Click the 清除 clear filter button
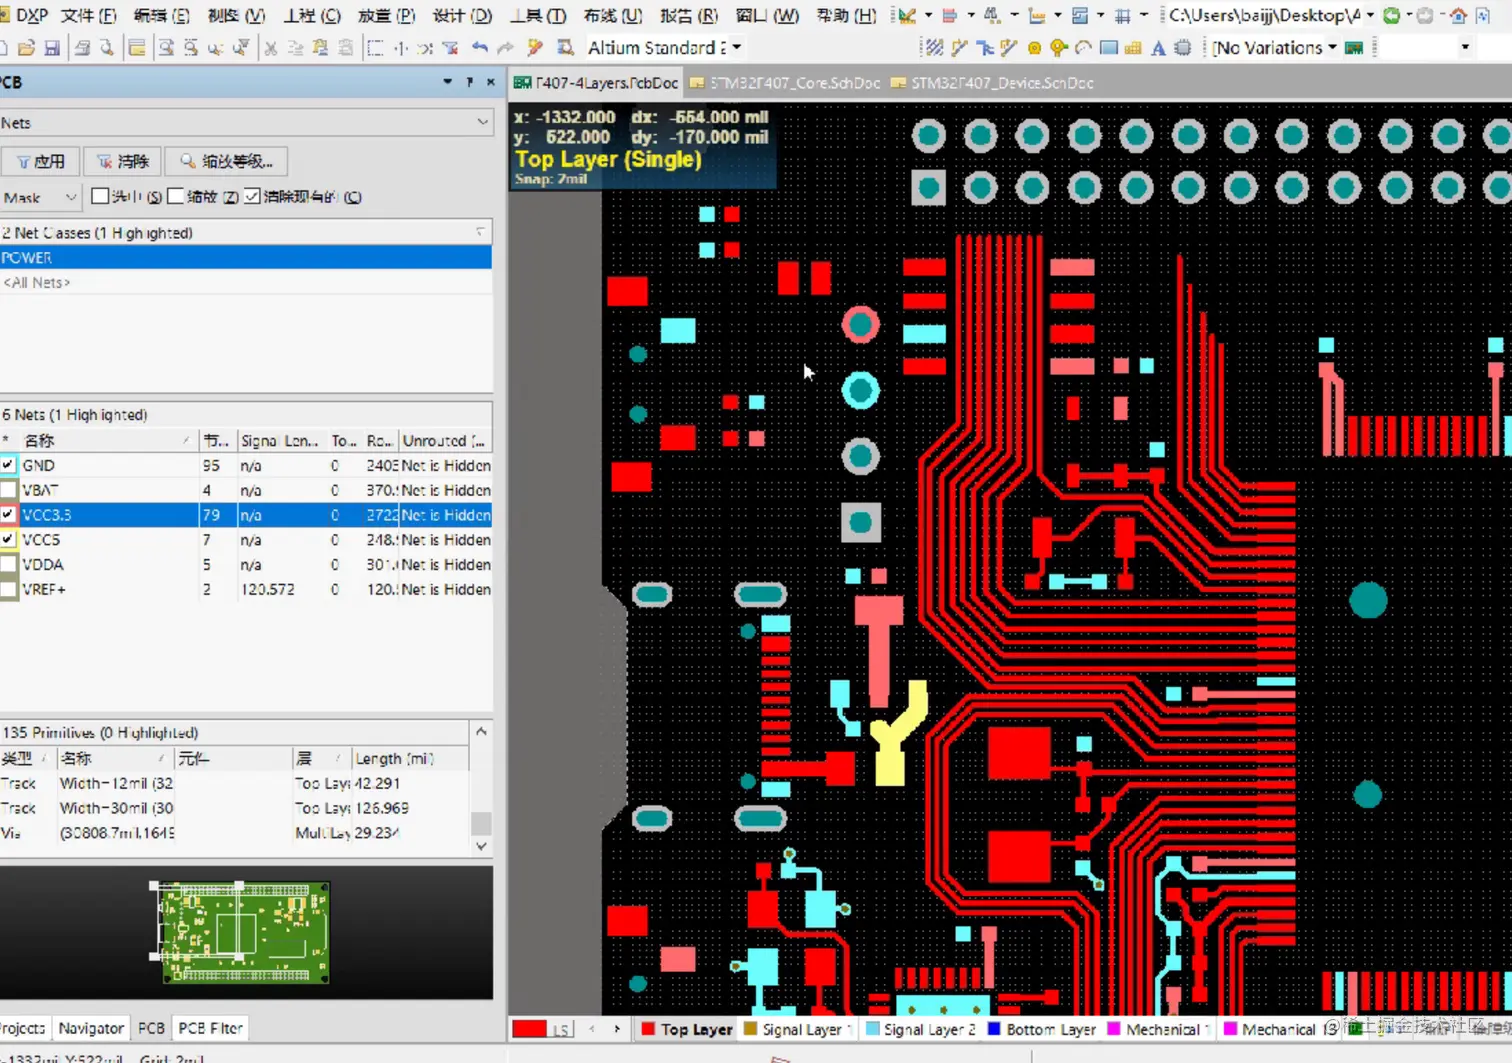The image size is (1512, 1063). pyautogui.click(x=123, y=161)
